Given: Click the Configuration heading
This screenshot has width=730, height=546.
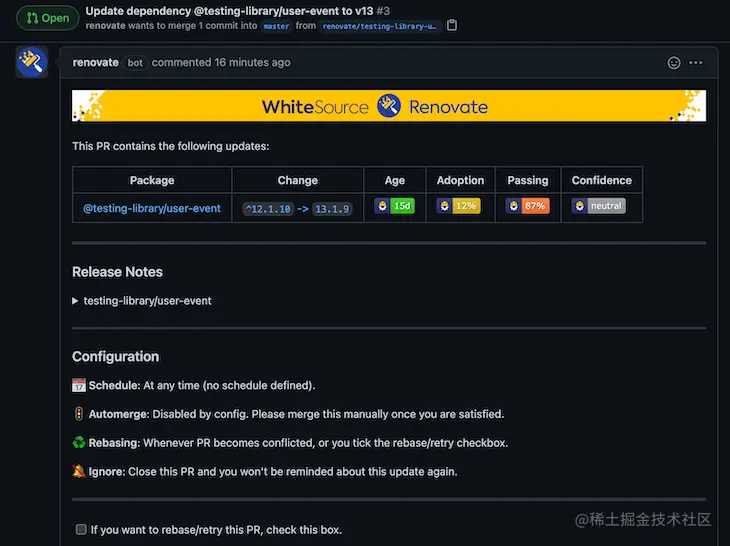Looking at the screenshot, I should tap(115, 357).
